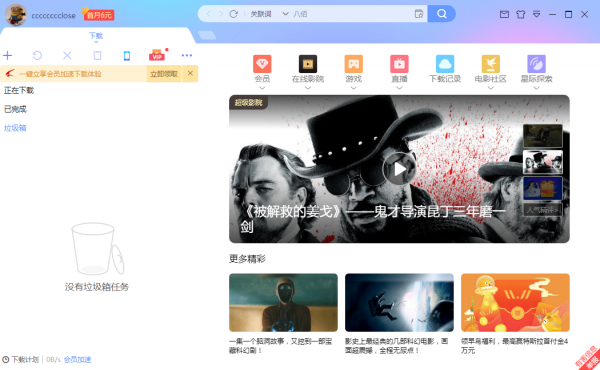The height and width of the screenshot is (370, 600).
Task: Open the orange red-envelope promo thumbnail
Action: coord(515,302)
